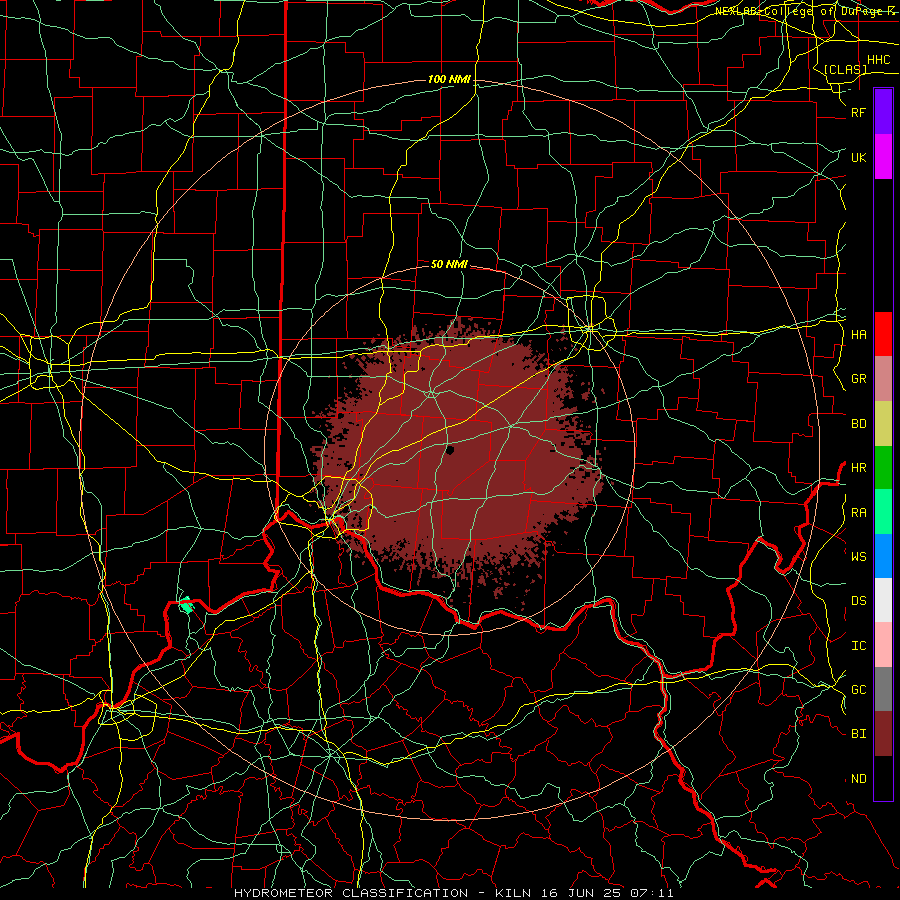Click the HHC product code text

pyautogui.click(x=879, y=60)
